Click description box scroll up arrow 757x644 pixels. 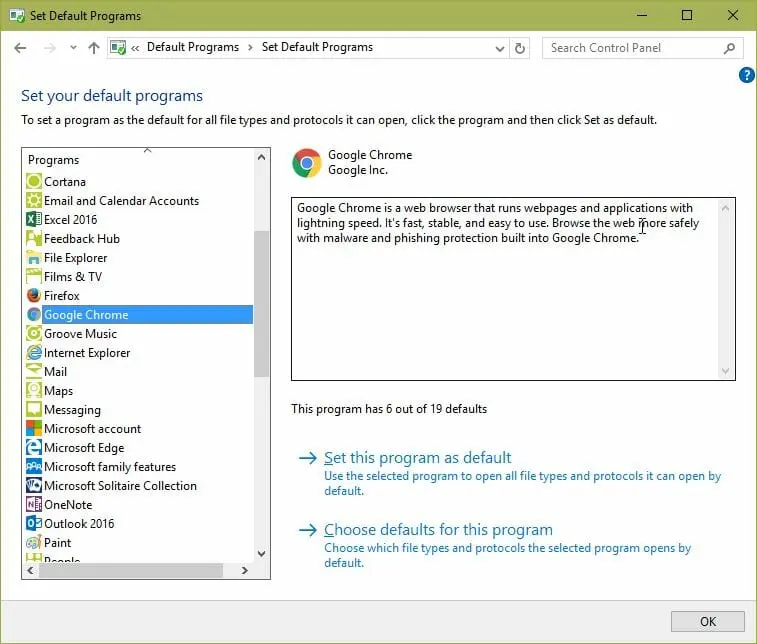725,208
